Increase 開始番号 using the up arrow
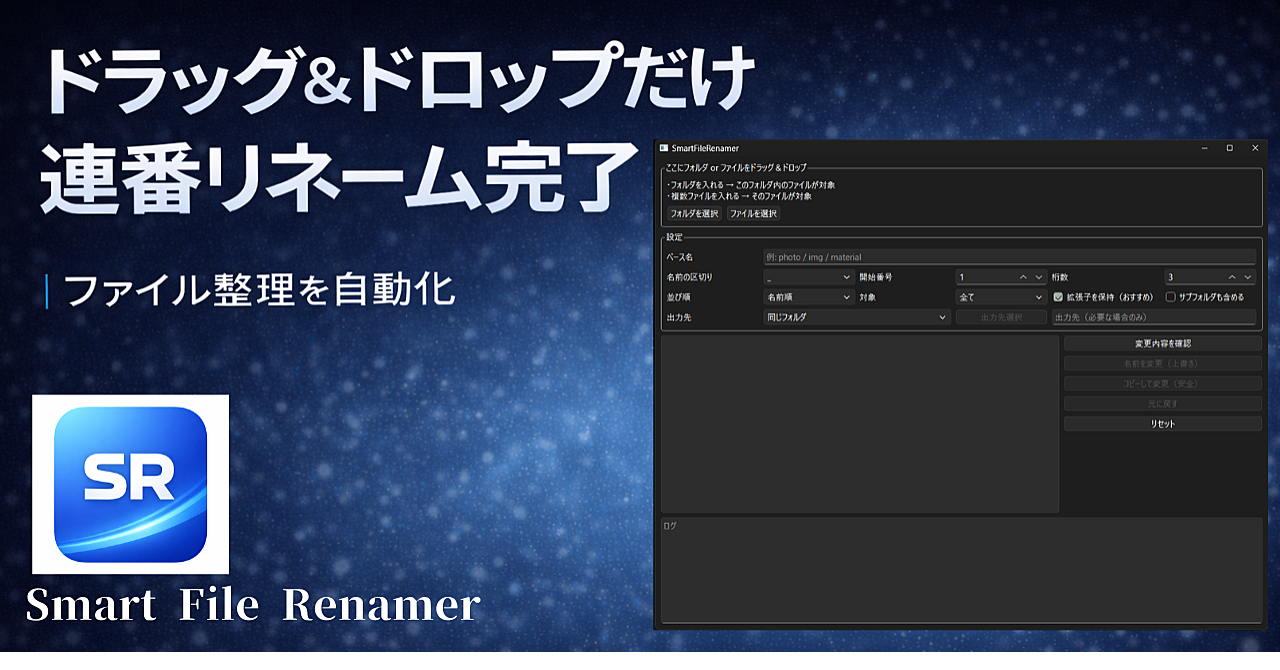The width and height of the screenshot is (1280, 670). pyautogui.click(x=1022, y=277)
